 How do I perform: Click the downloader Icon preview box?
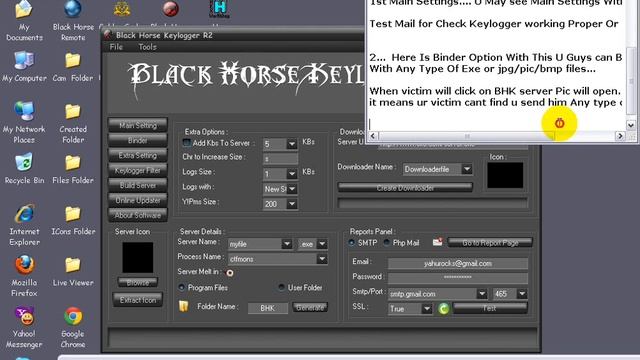[x=505, y=176]
